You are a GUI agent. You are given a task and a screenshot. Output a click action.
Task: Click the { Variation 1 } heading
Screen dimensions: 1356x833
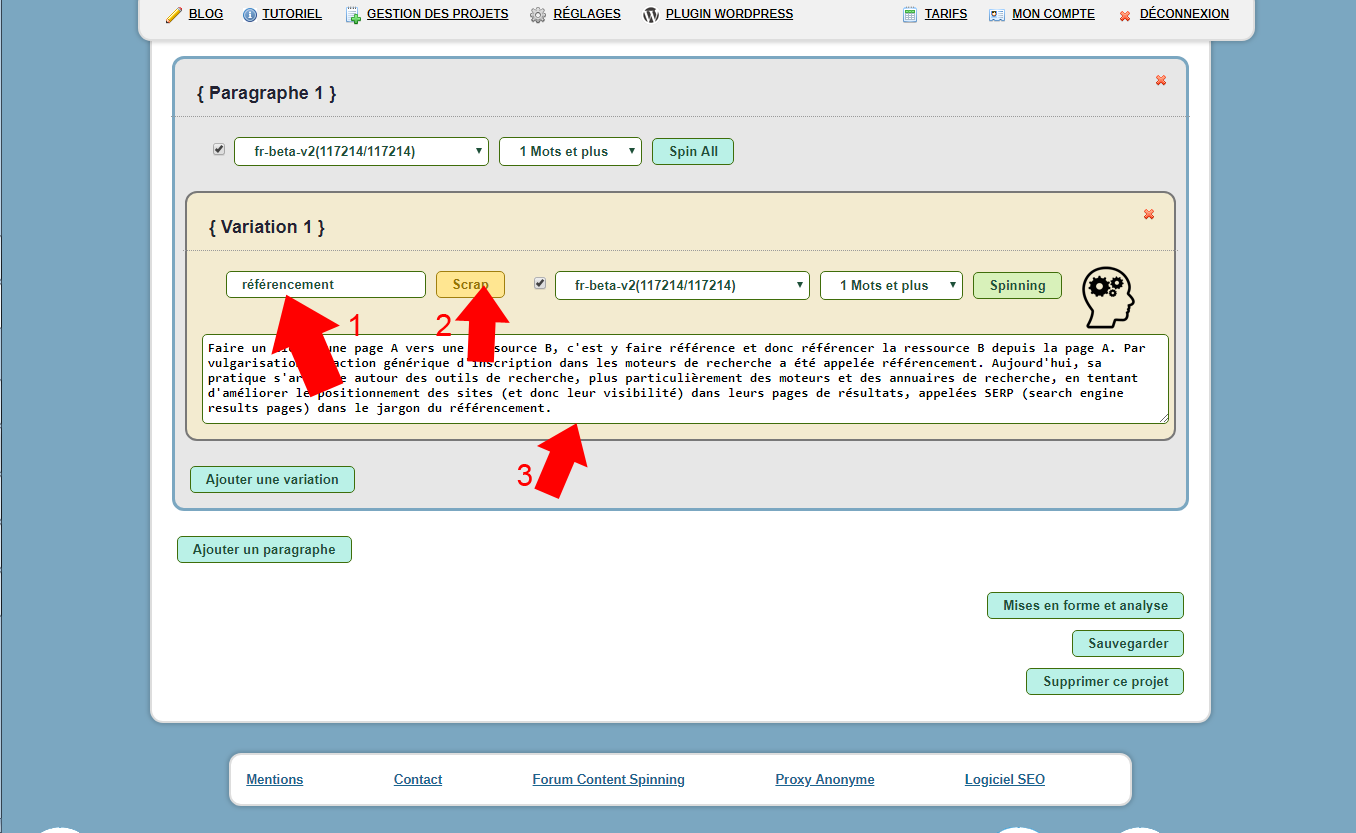pos(267,227)
